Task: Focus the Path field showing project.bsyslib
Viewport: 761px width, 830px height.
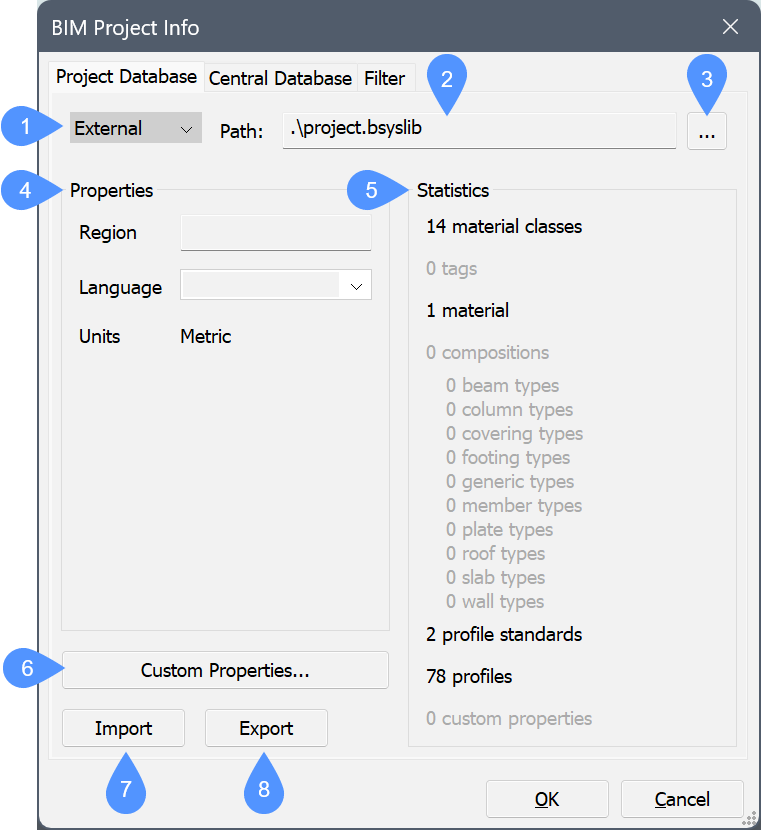Action: [478, 129]
